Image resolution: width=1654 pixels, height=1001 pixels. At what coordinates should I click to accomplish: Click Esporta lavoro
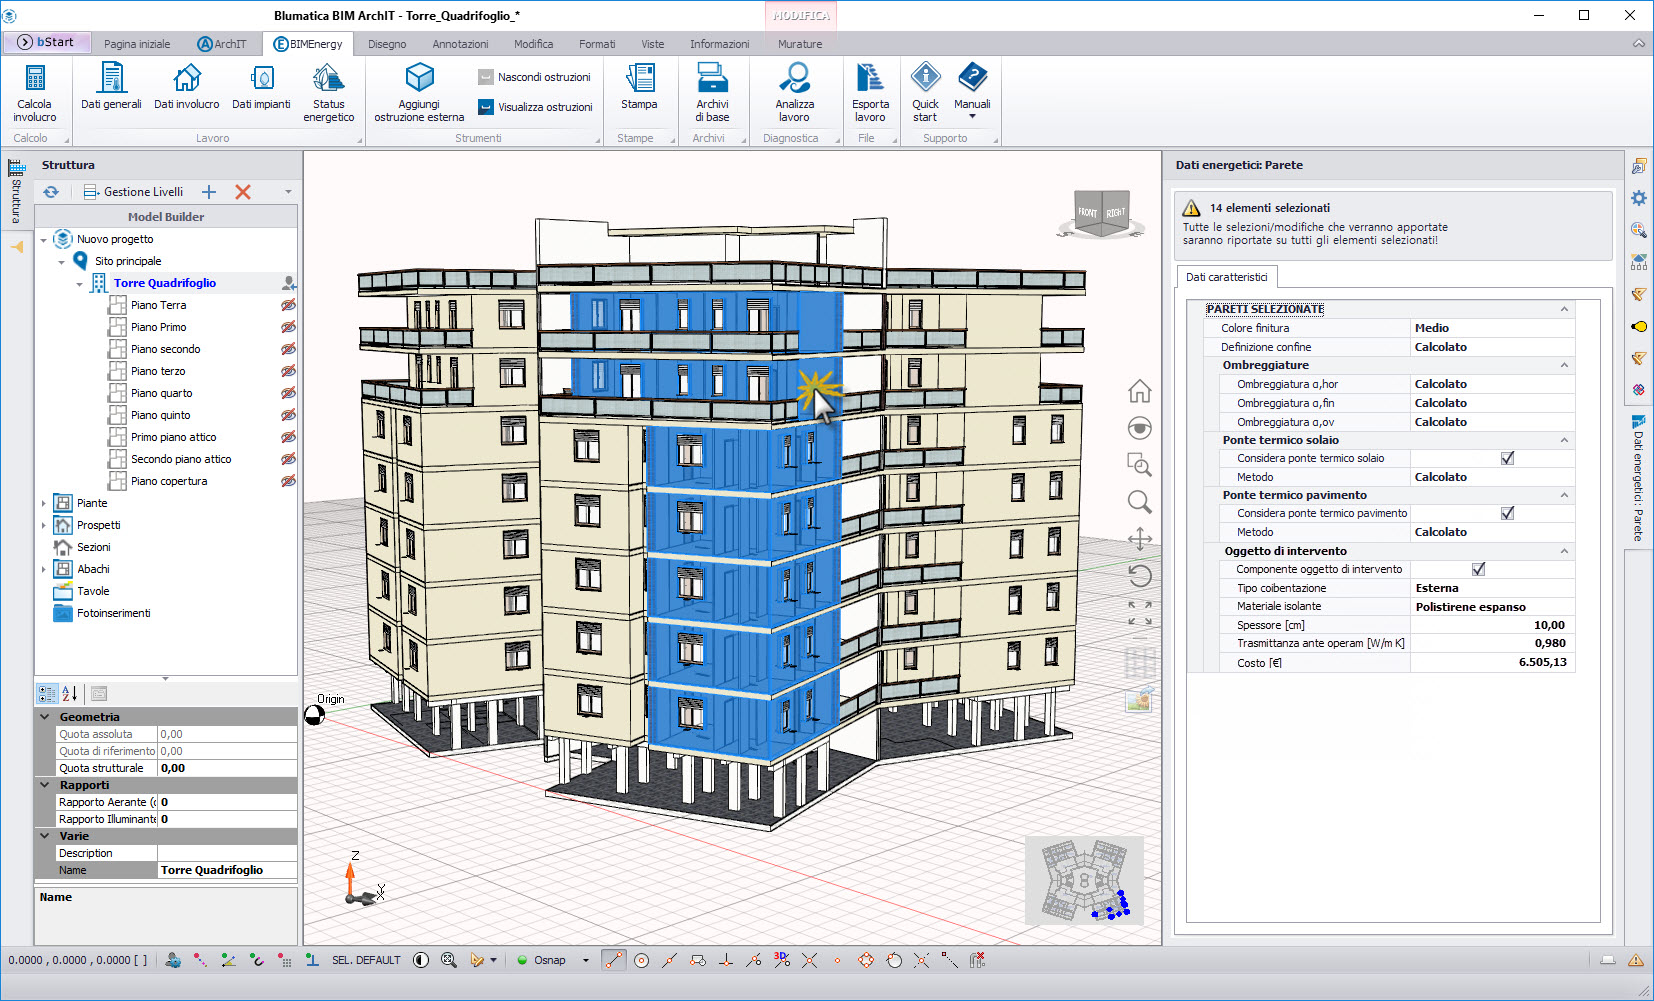870,93
